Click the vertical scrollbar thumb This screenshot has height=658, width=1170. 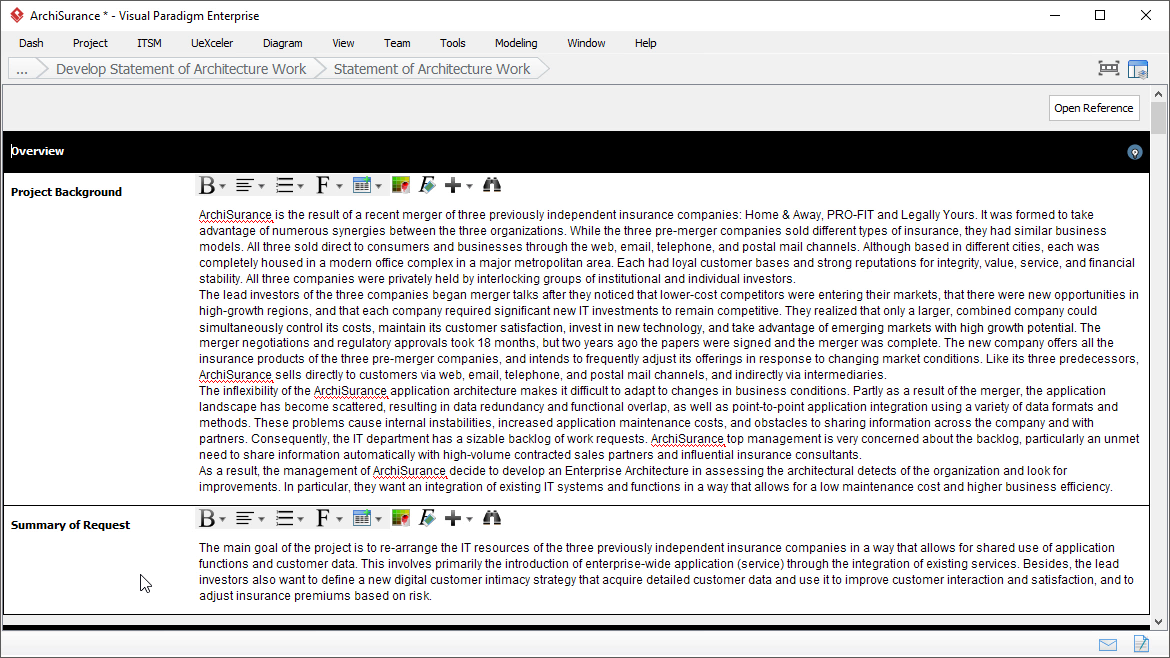click(x=1158, y=118)
